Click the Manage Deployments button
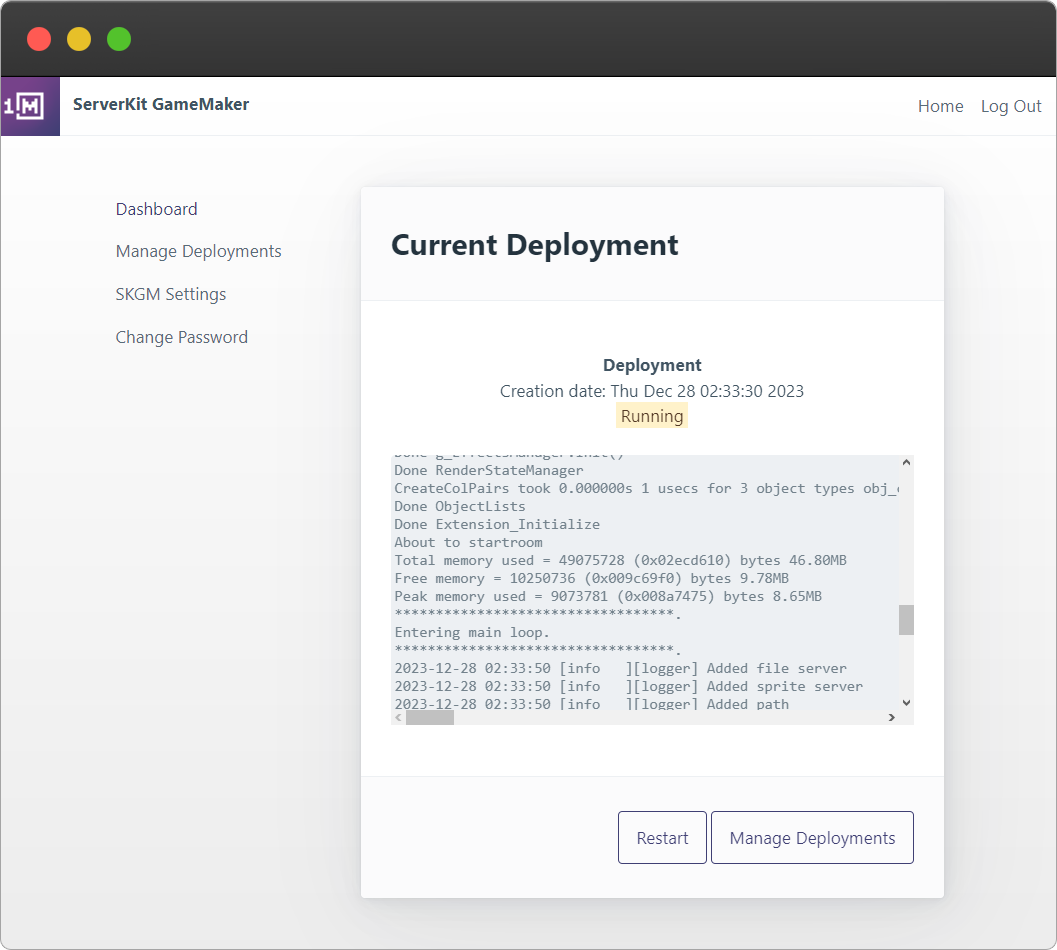The height and width of the screenshot is (950, 1057). (x=812, y=837)
